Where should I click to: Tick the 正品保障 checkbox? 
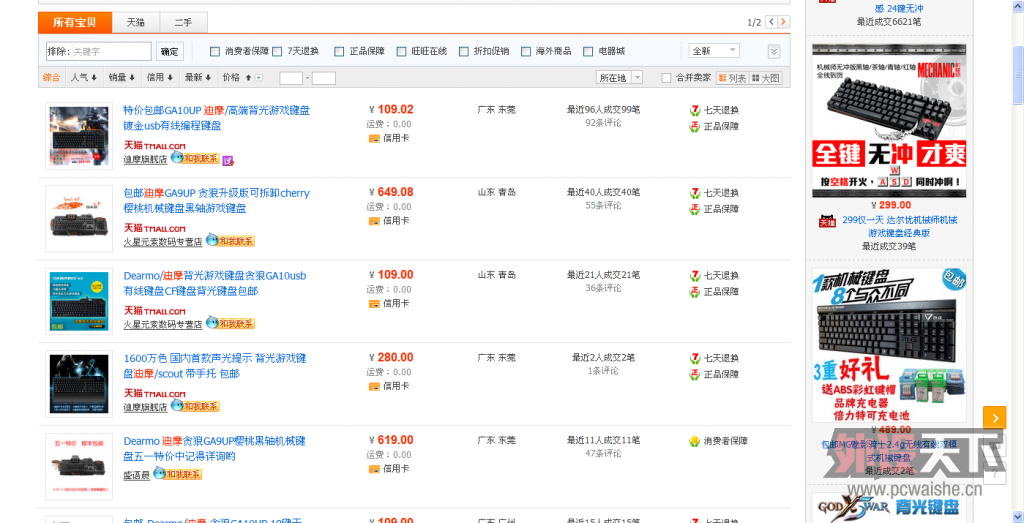339,51
